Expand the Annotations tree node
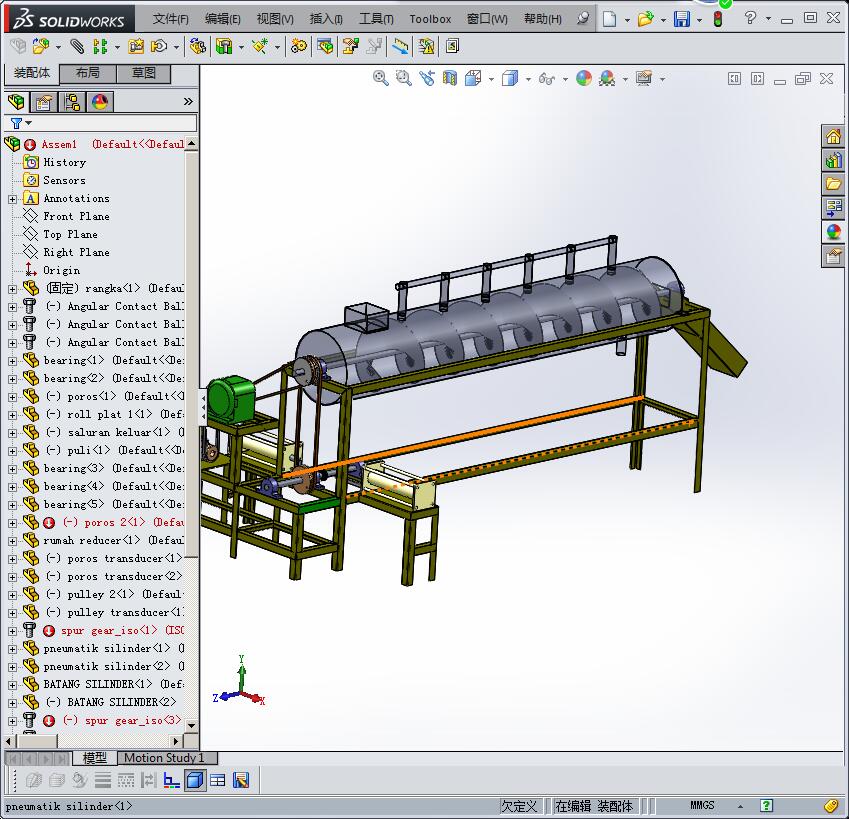 [12, 199]
